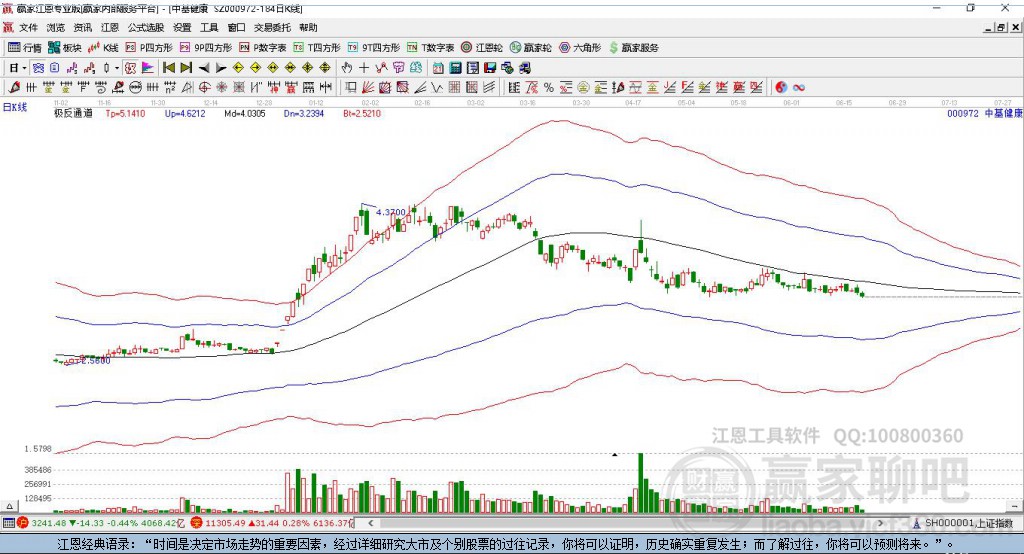Screen dimensions: 1024x554
Task: Click the 板块 toolbar button
Action: 65,48
